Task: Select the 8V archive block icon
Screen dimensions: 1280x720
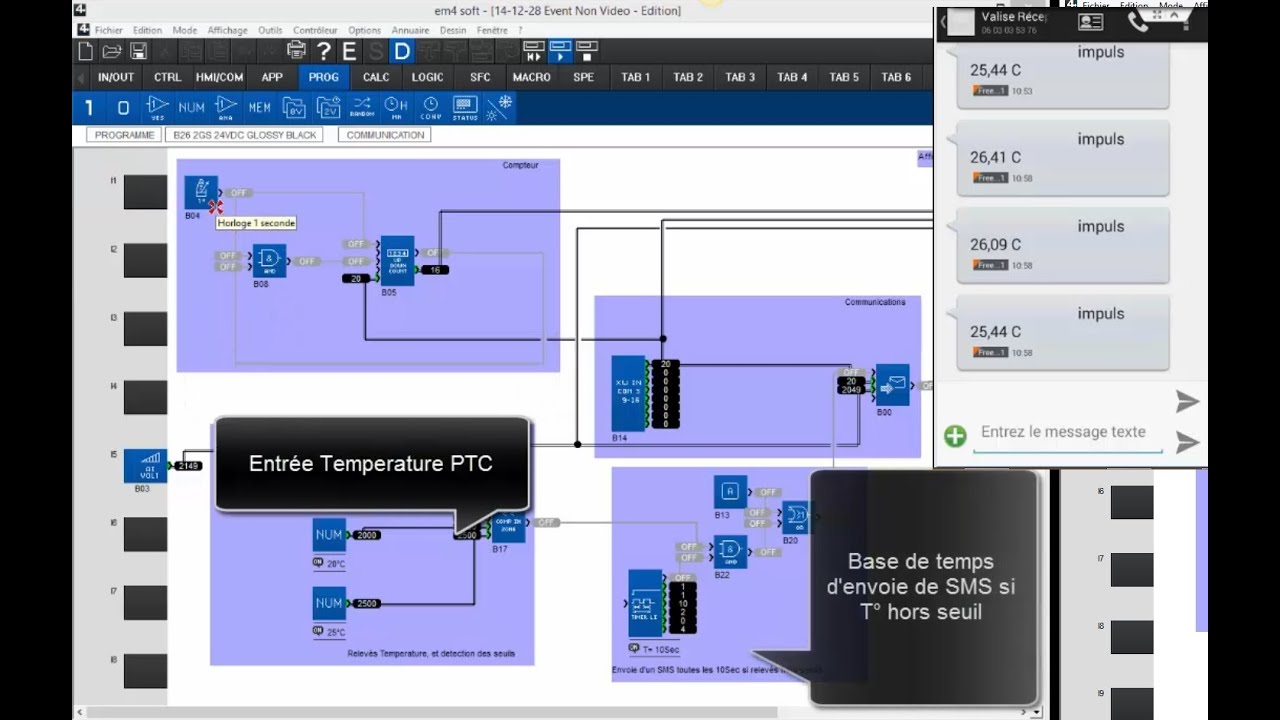Action: pyautogui.click(x=294, y=107)
